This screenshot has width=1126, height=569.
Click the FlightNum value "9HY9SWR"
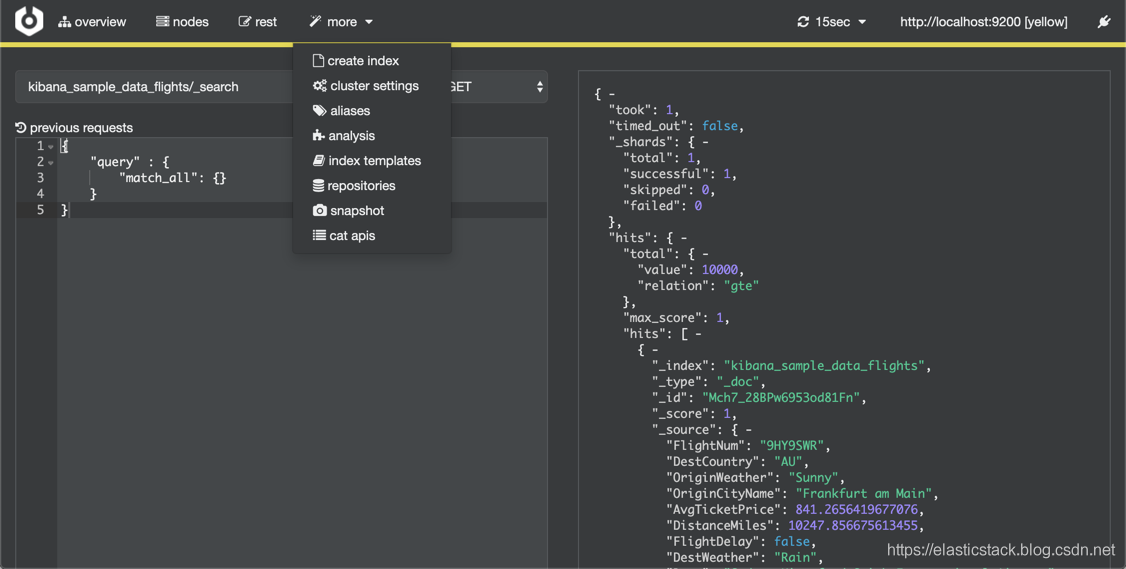(792, 445)
